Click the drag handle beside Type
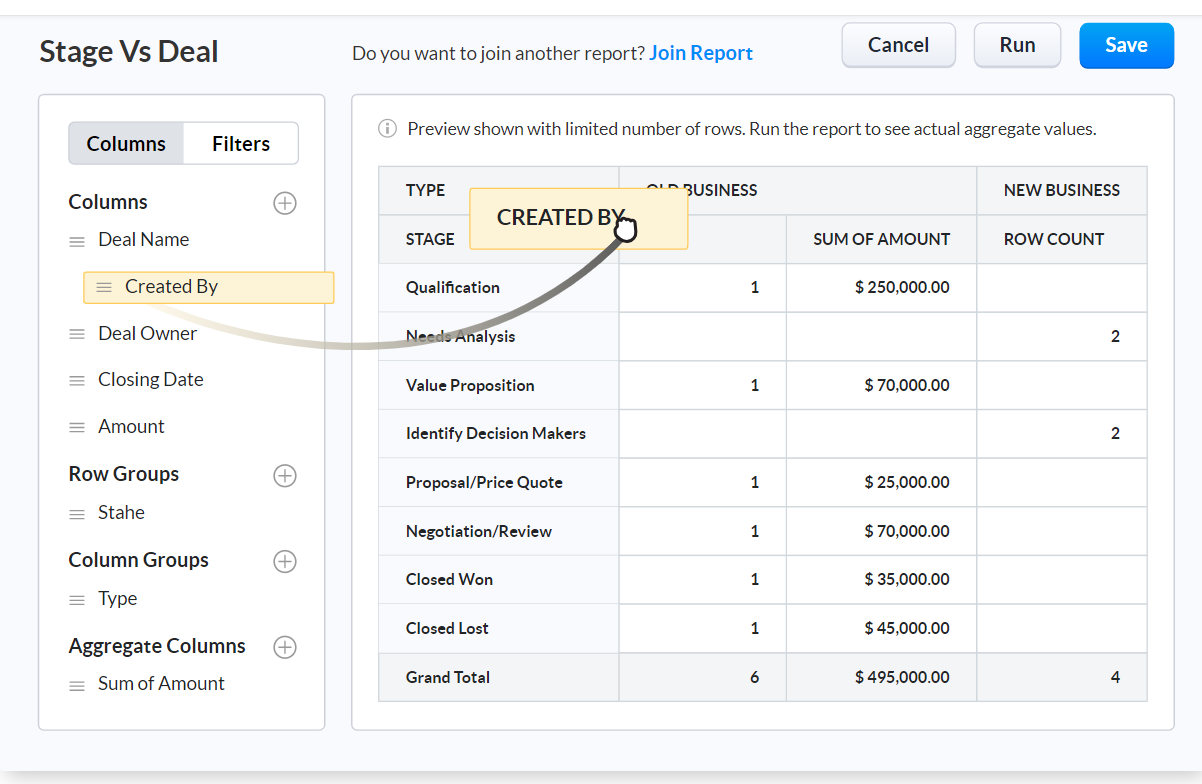The width and height of the screenshot is (1202, 784). pyautogui.click(x=76, y=598)
